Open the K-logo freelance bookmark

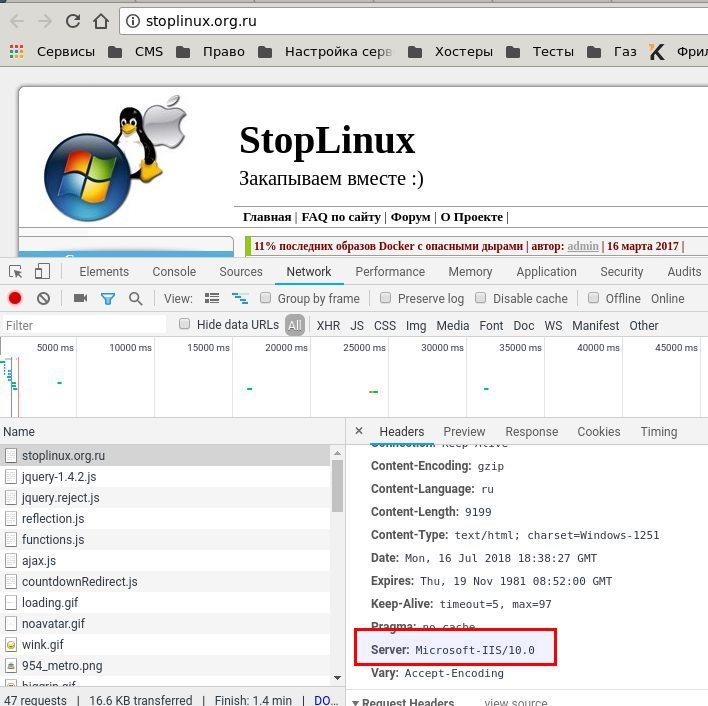coord(657,52)
